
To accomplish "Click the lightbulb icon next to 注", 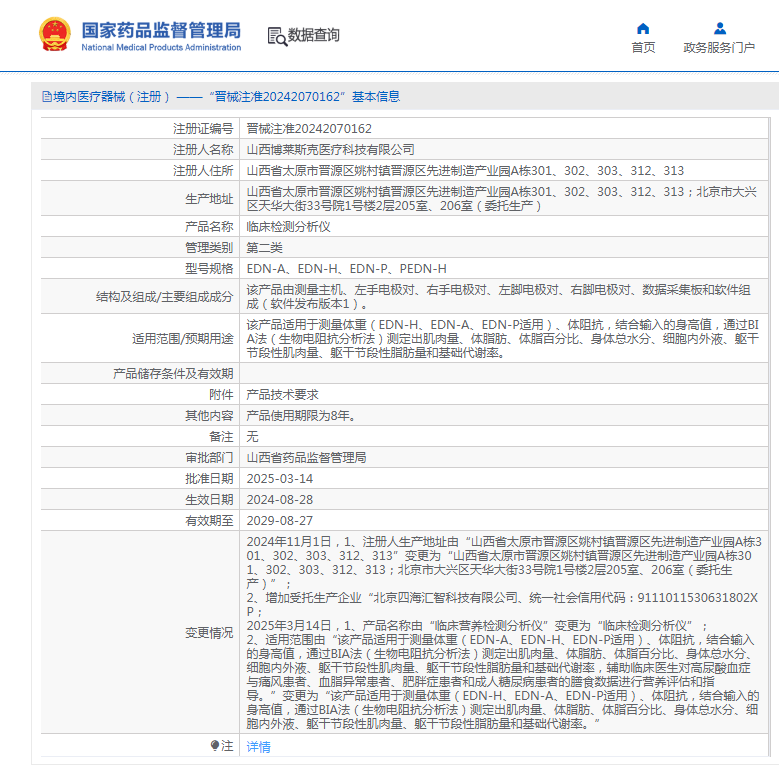I will [215, 745].
